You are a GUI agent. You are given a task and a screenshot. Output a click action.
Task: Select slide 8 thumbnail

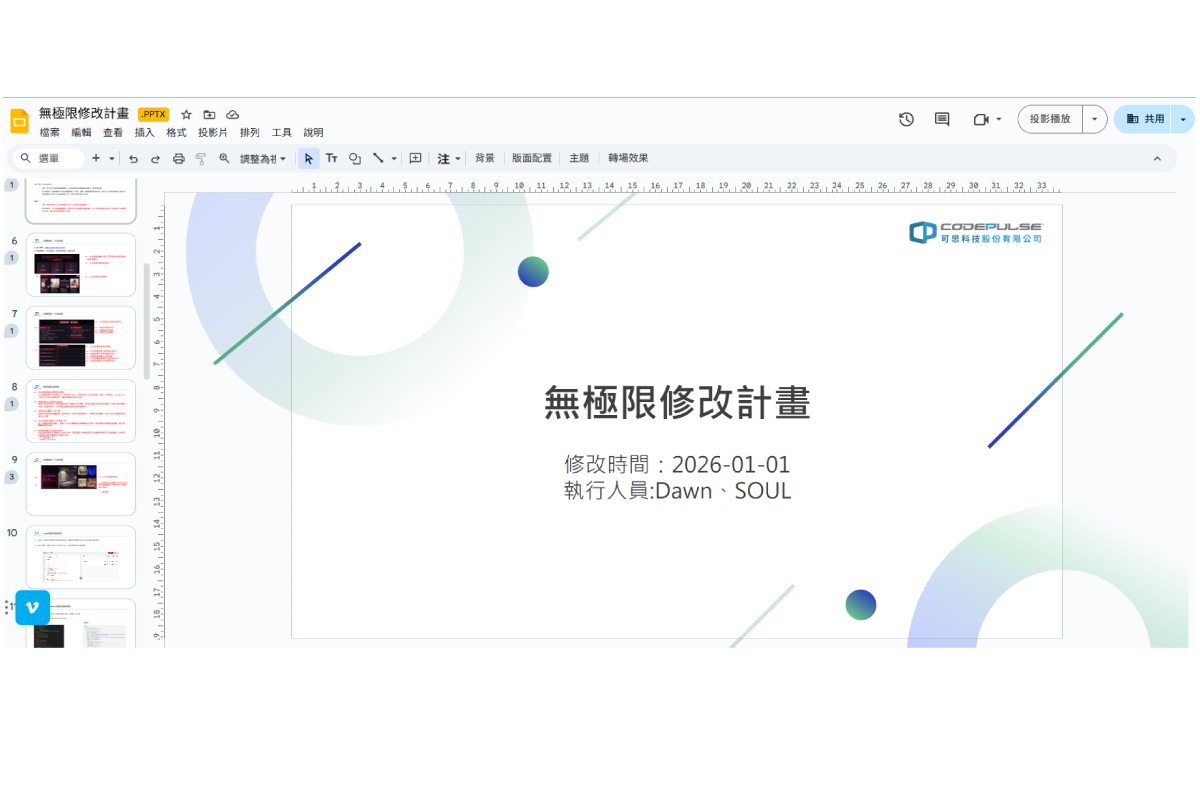80,411
